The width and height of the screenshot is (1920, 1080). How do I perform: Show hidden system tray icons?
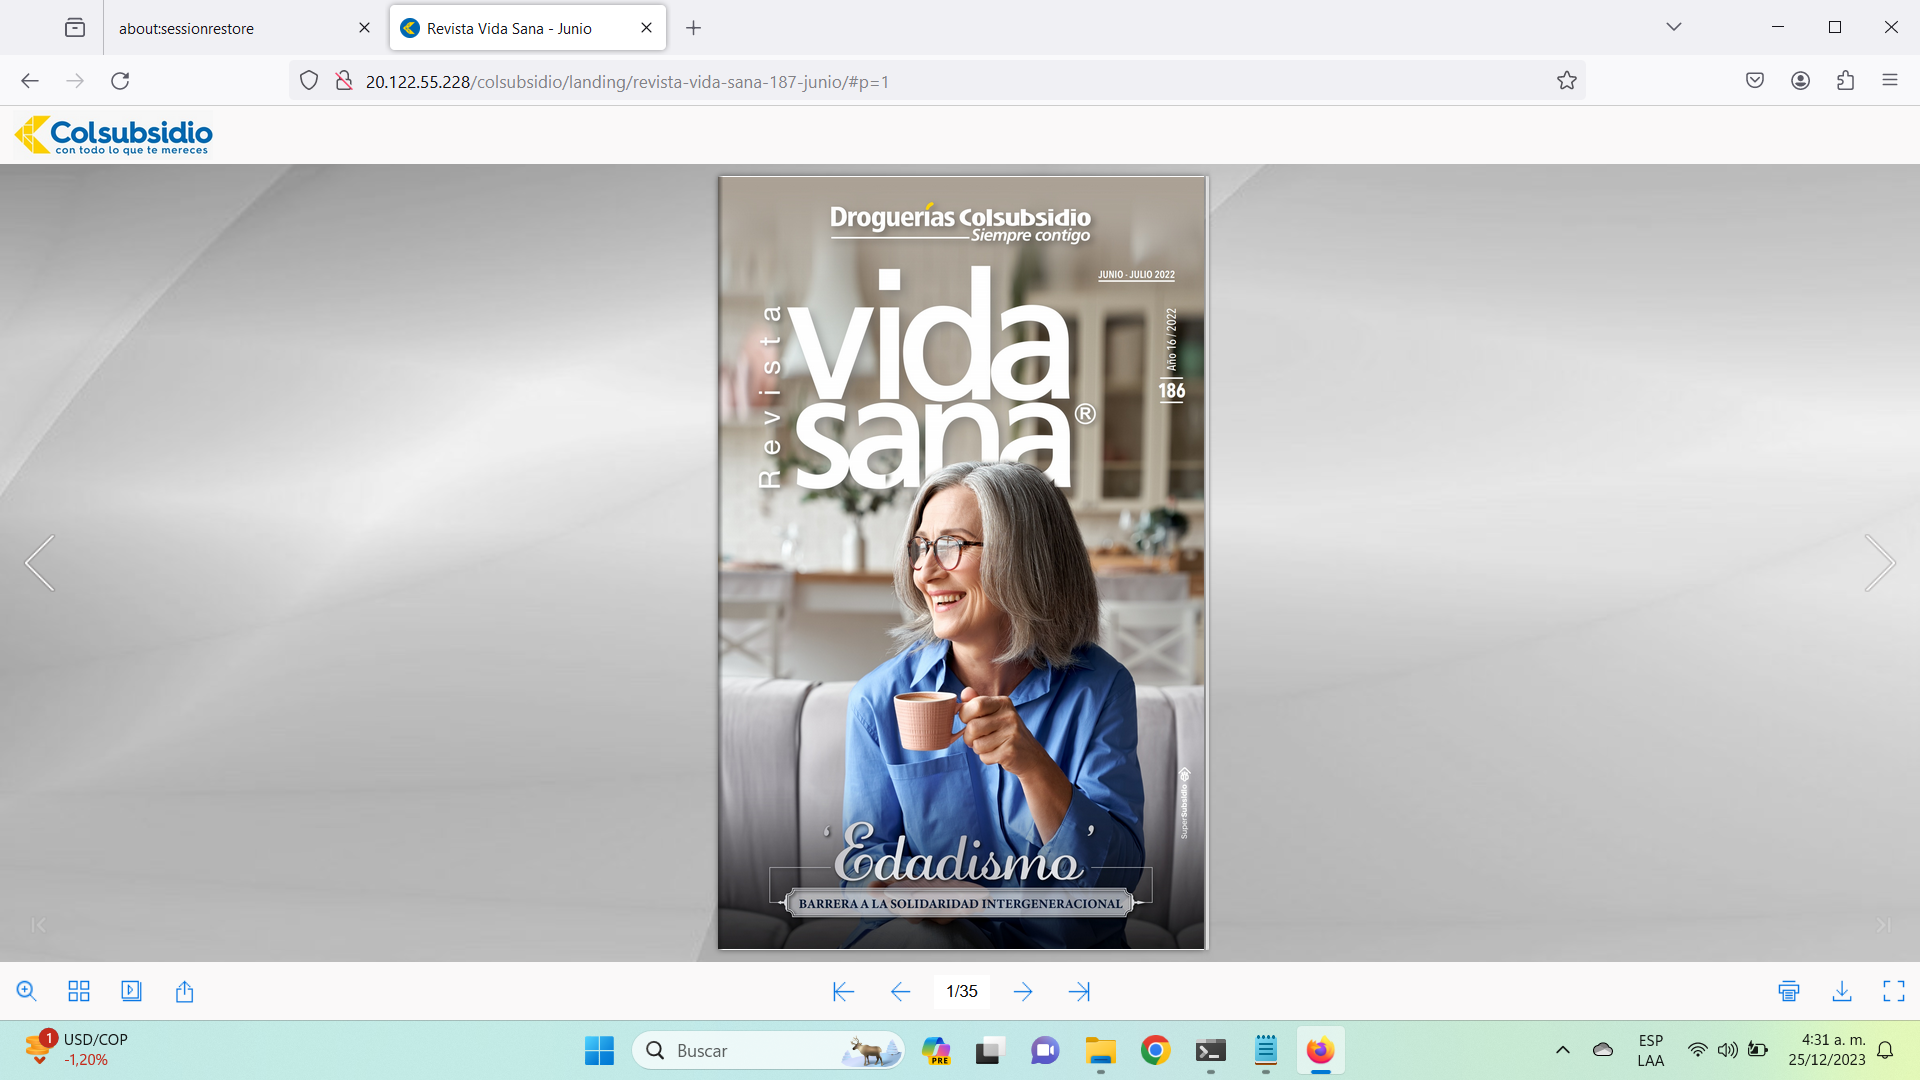[1563, 1050]
